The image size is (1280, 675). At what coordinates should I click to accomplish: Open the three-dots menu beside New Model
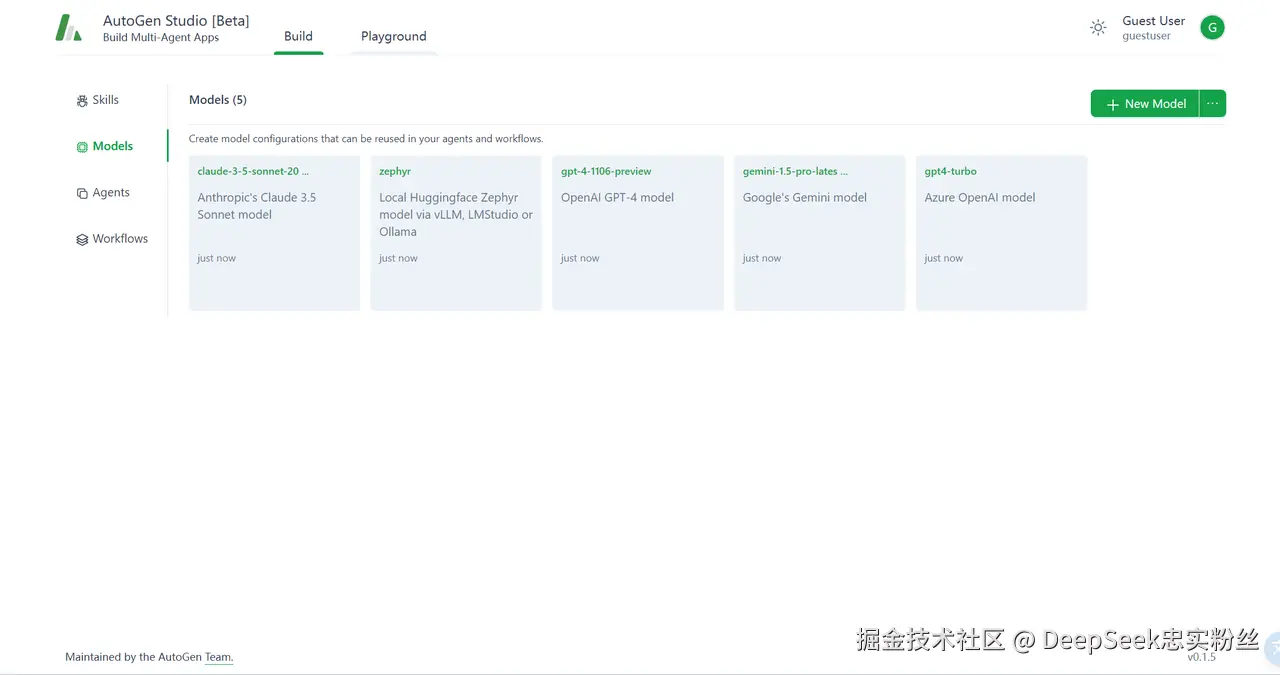pos(1212,103)
